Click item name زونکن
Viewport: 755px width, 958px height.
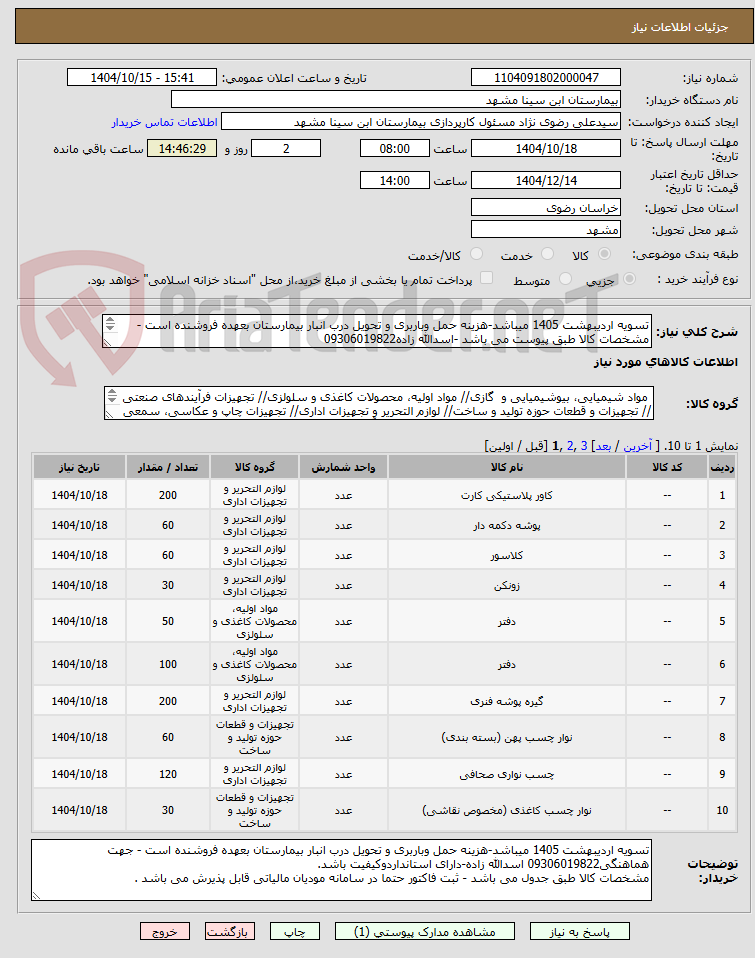506,585
